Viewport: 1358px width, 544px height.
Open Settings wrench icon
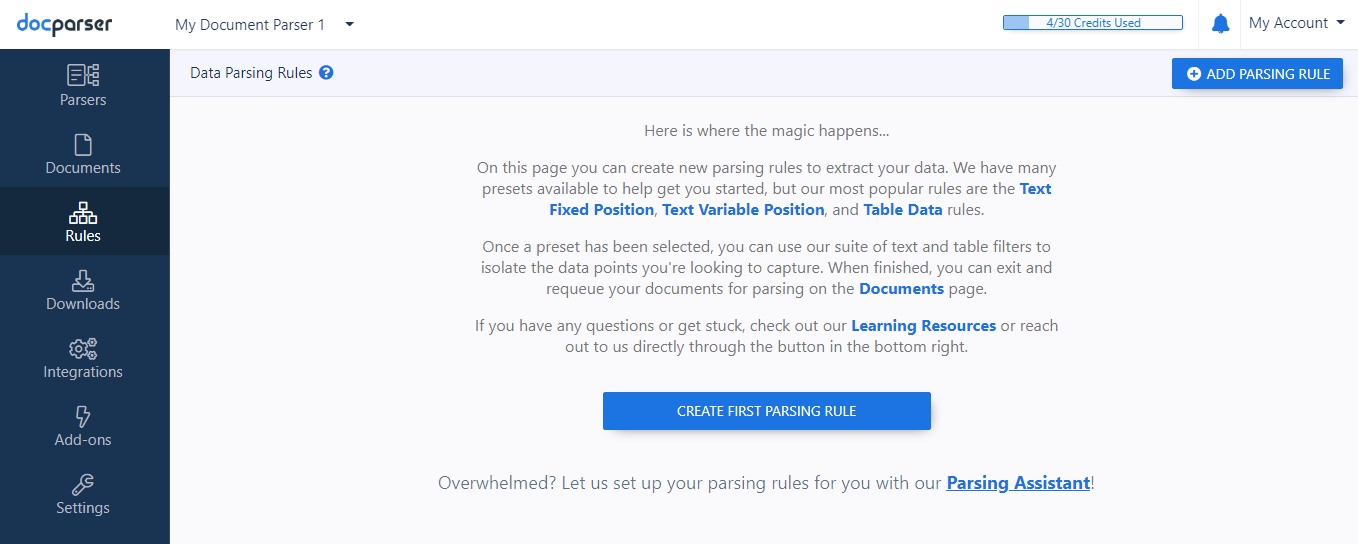[x=83, y=485]
